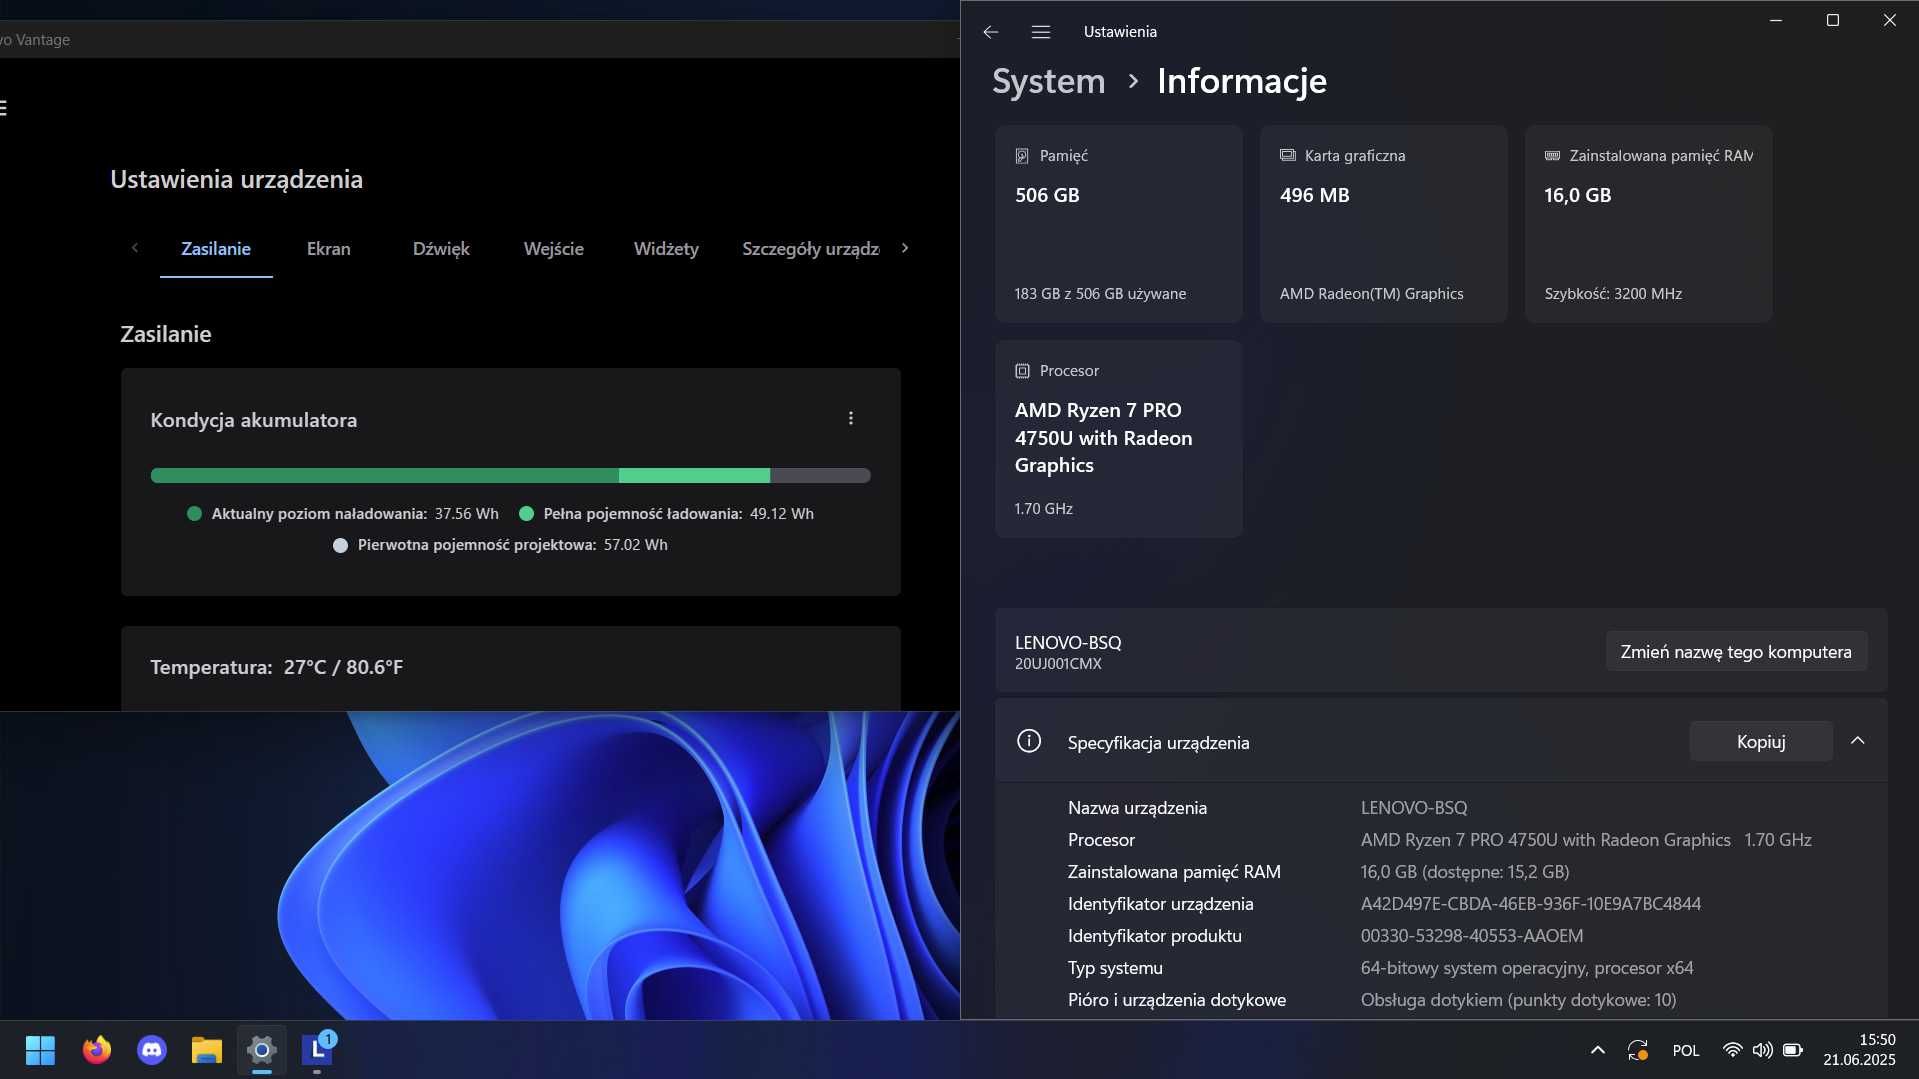The height and width of the screenshot is (1079, 1919).
Task: Open the clock and date flyout
Action: tap(1859, 1050)
